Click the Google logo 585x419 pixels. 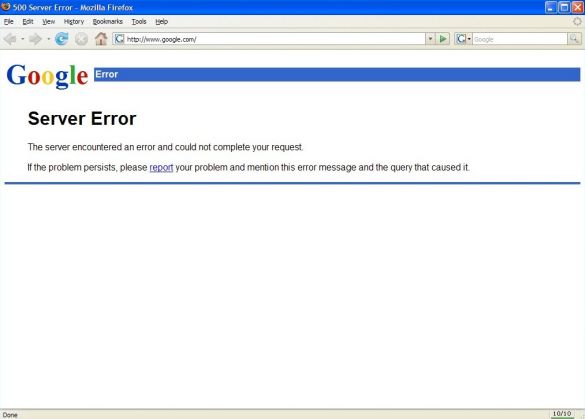point(47,76)
